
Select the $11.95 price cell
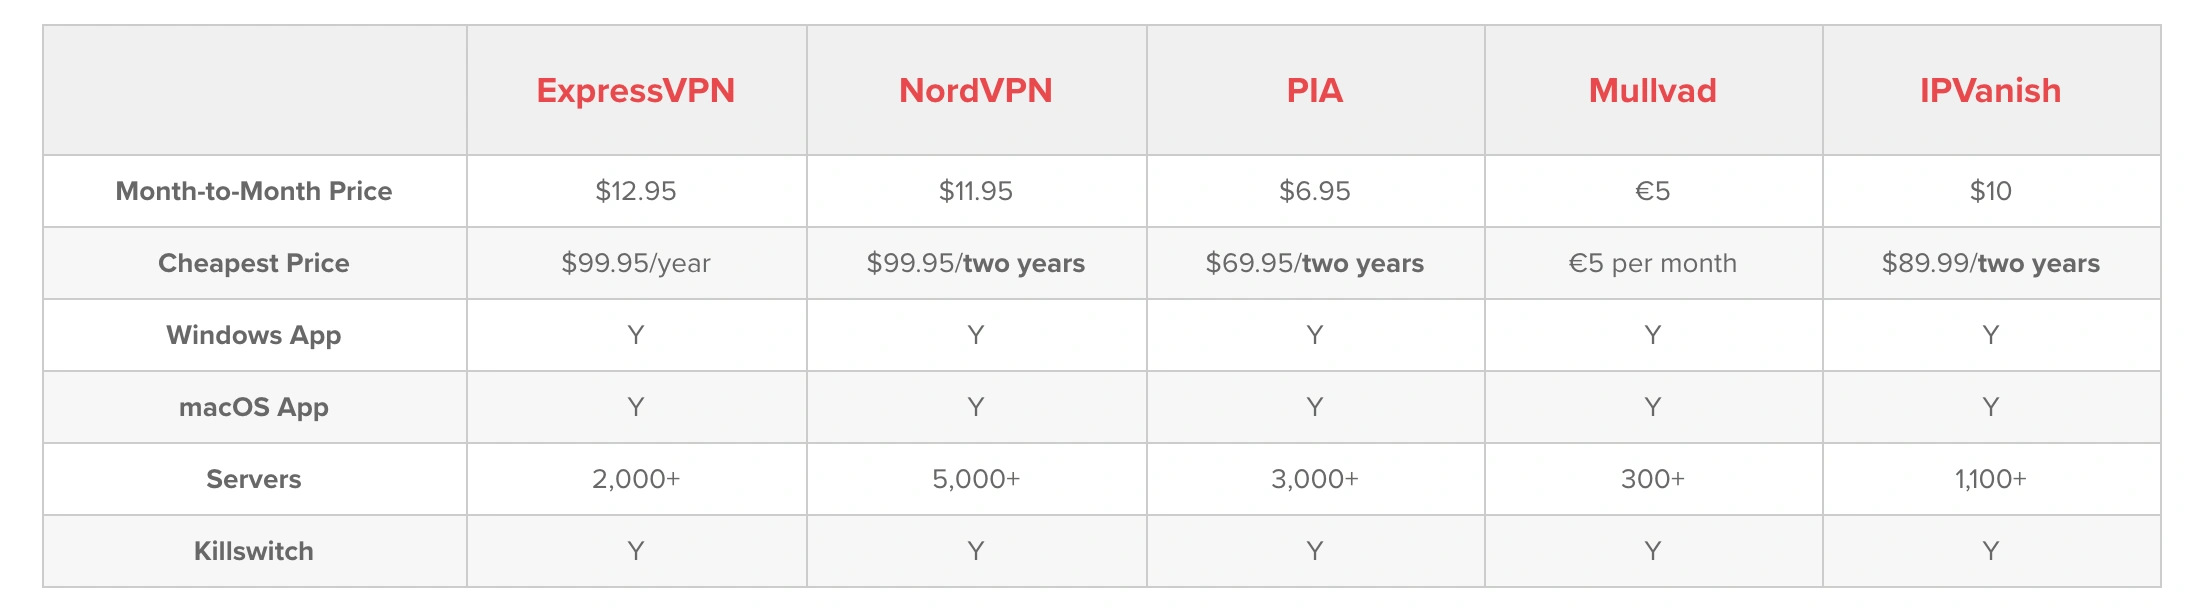(976, 191)
